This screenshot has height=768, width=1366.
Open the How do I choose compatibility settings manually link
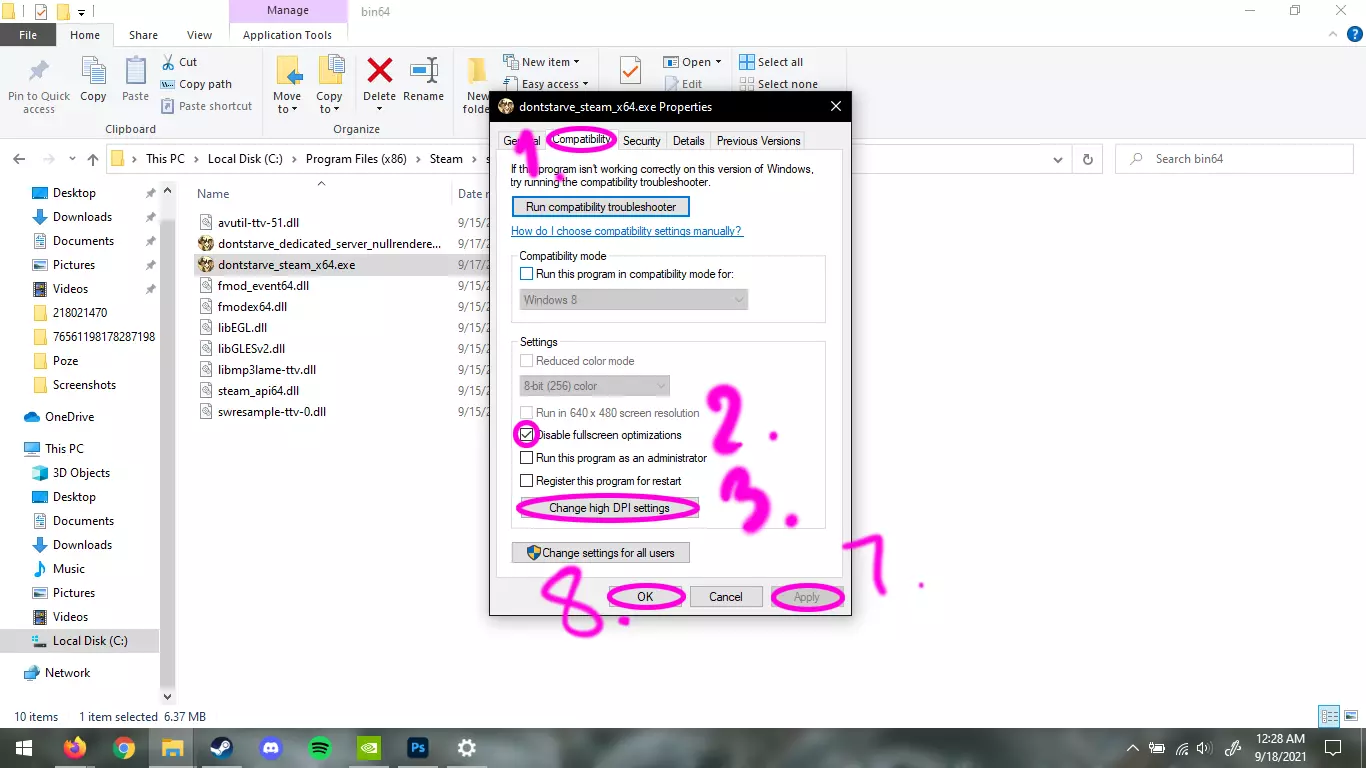627,231
